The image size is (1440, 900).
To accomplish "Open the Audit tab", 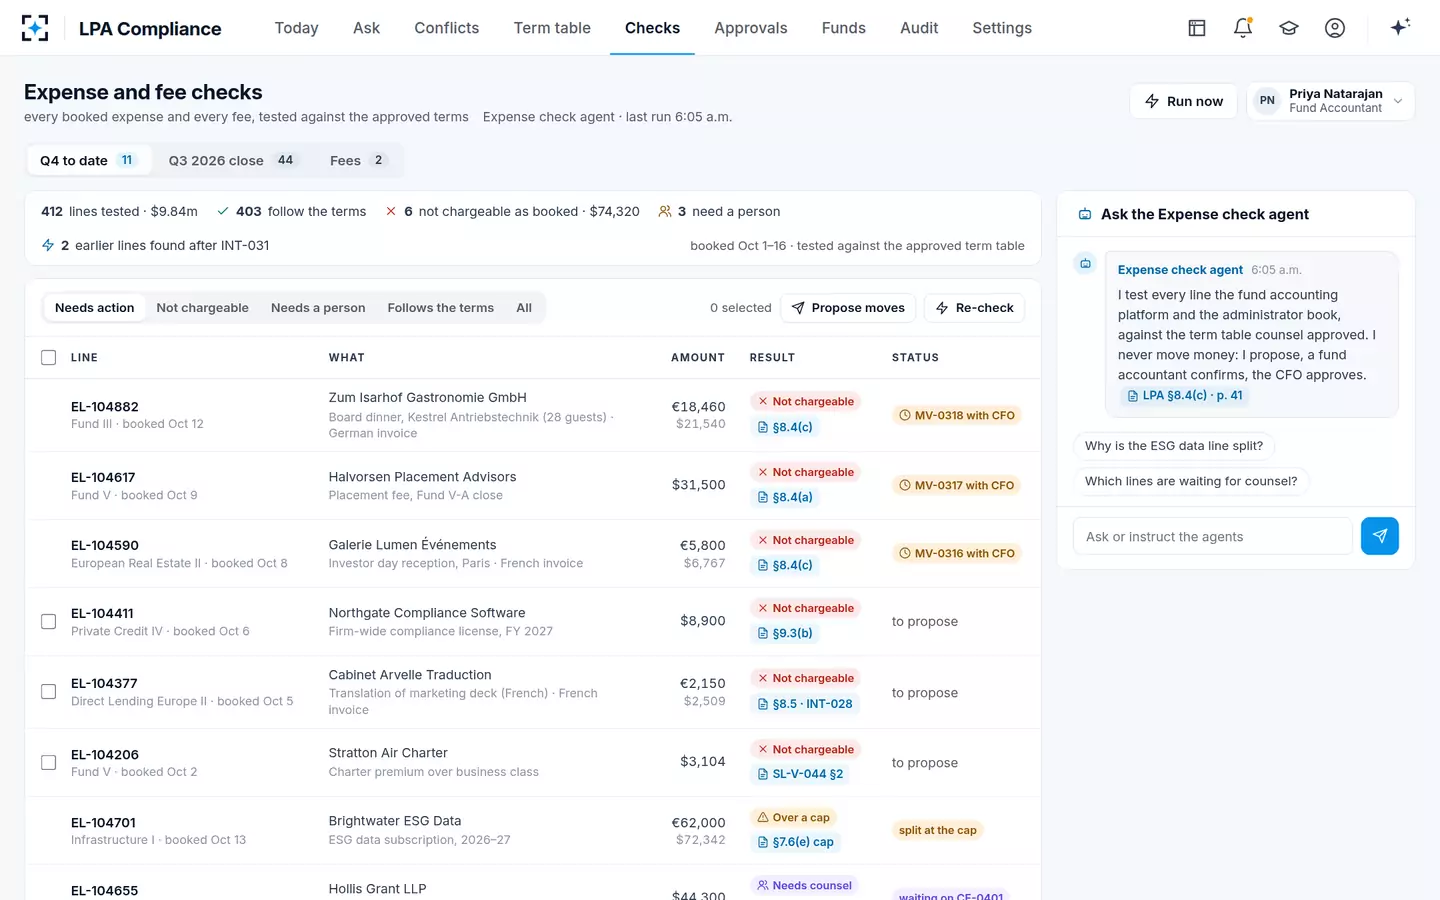I will pos(919,28).
